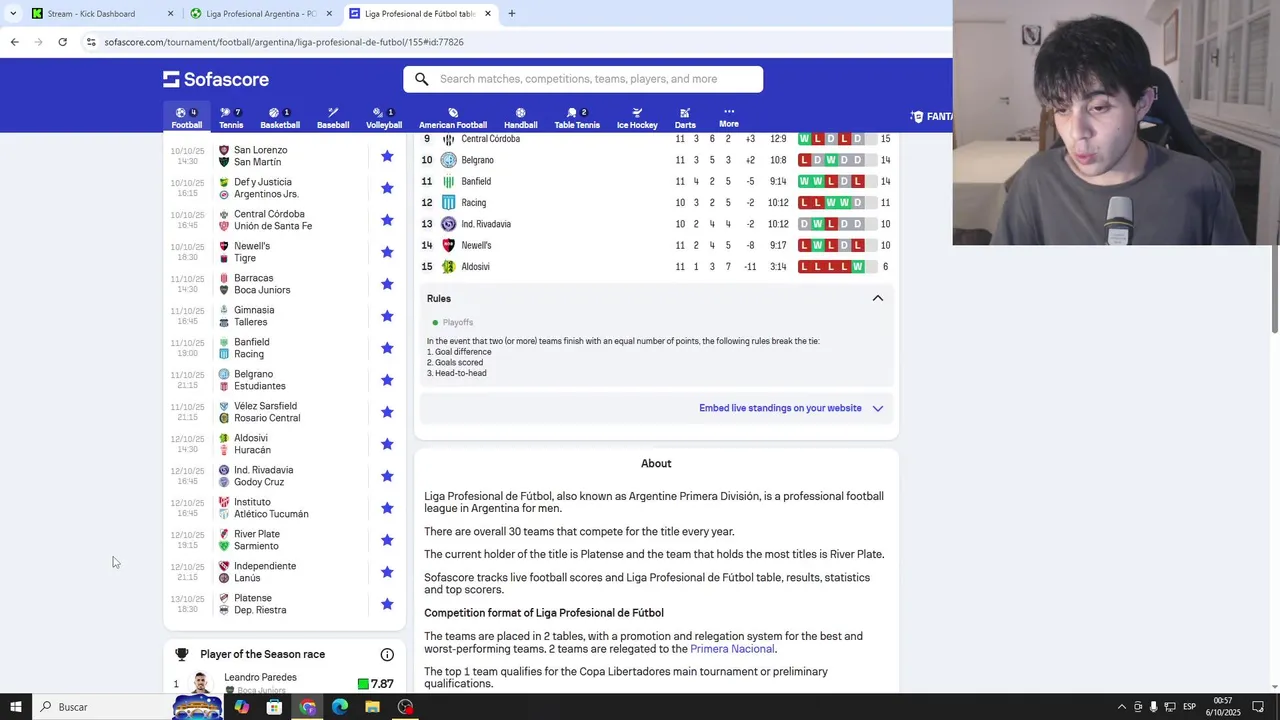The height and width of the screenshot is (720, 1280).
Task: Open Banfield team in standings table
Action: click(x=656, y=181)
